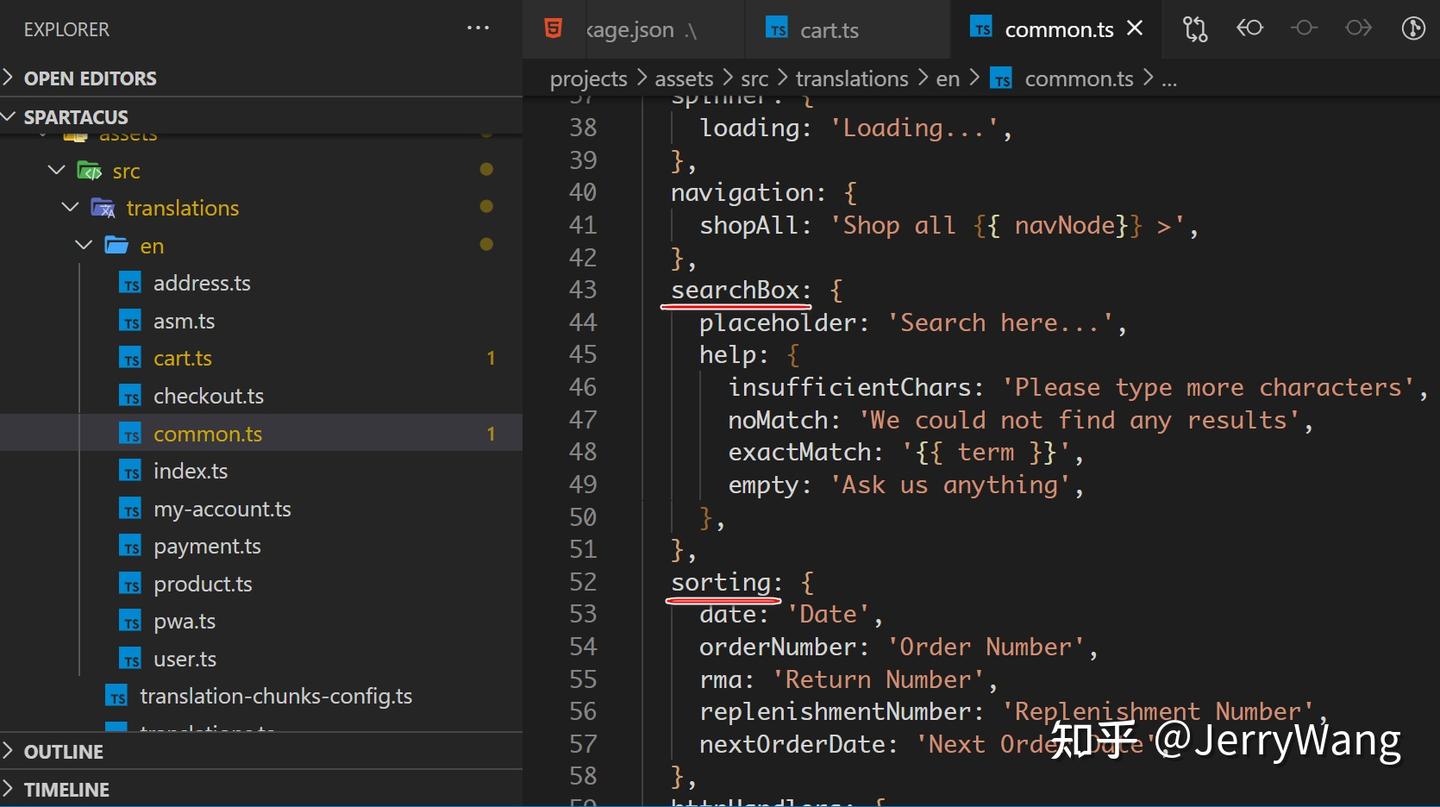Close the common.ts editor tab
The width and height of the screenshot is (1440, 807).
[1135, 29]
